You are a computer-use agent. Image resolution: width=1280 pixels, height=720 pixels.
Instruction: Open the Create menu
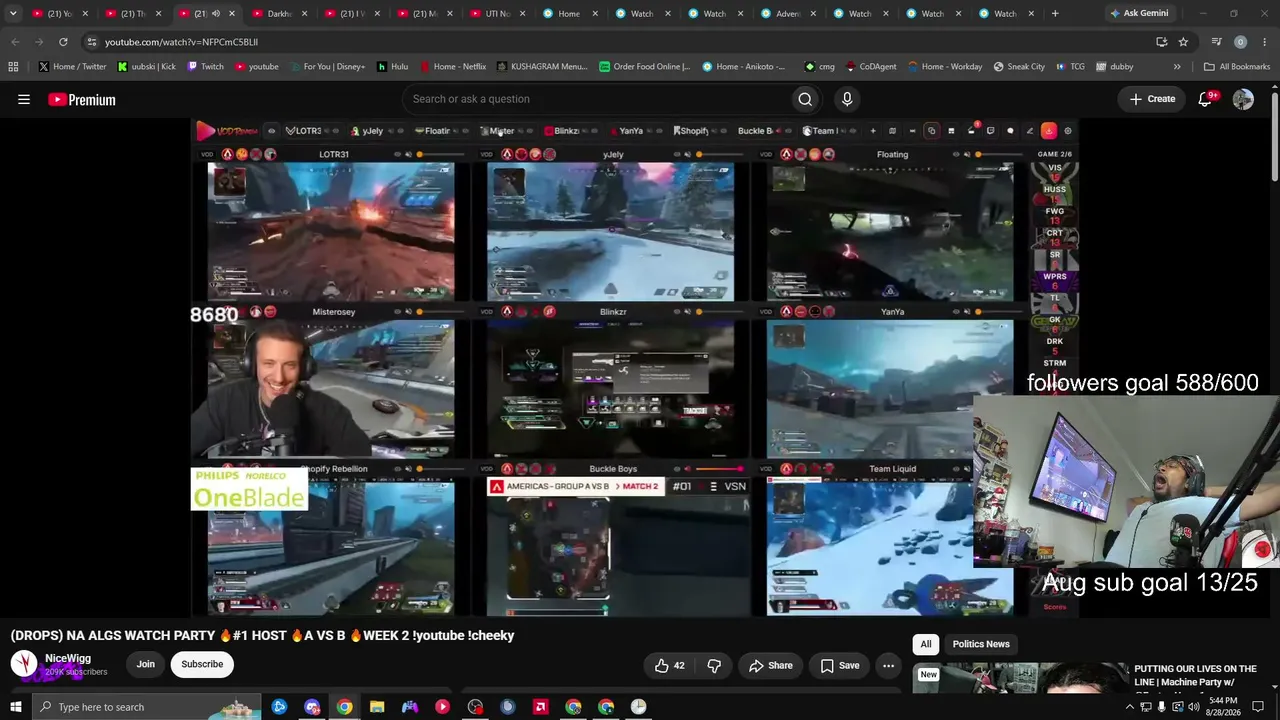(x=1152, y=99)
